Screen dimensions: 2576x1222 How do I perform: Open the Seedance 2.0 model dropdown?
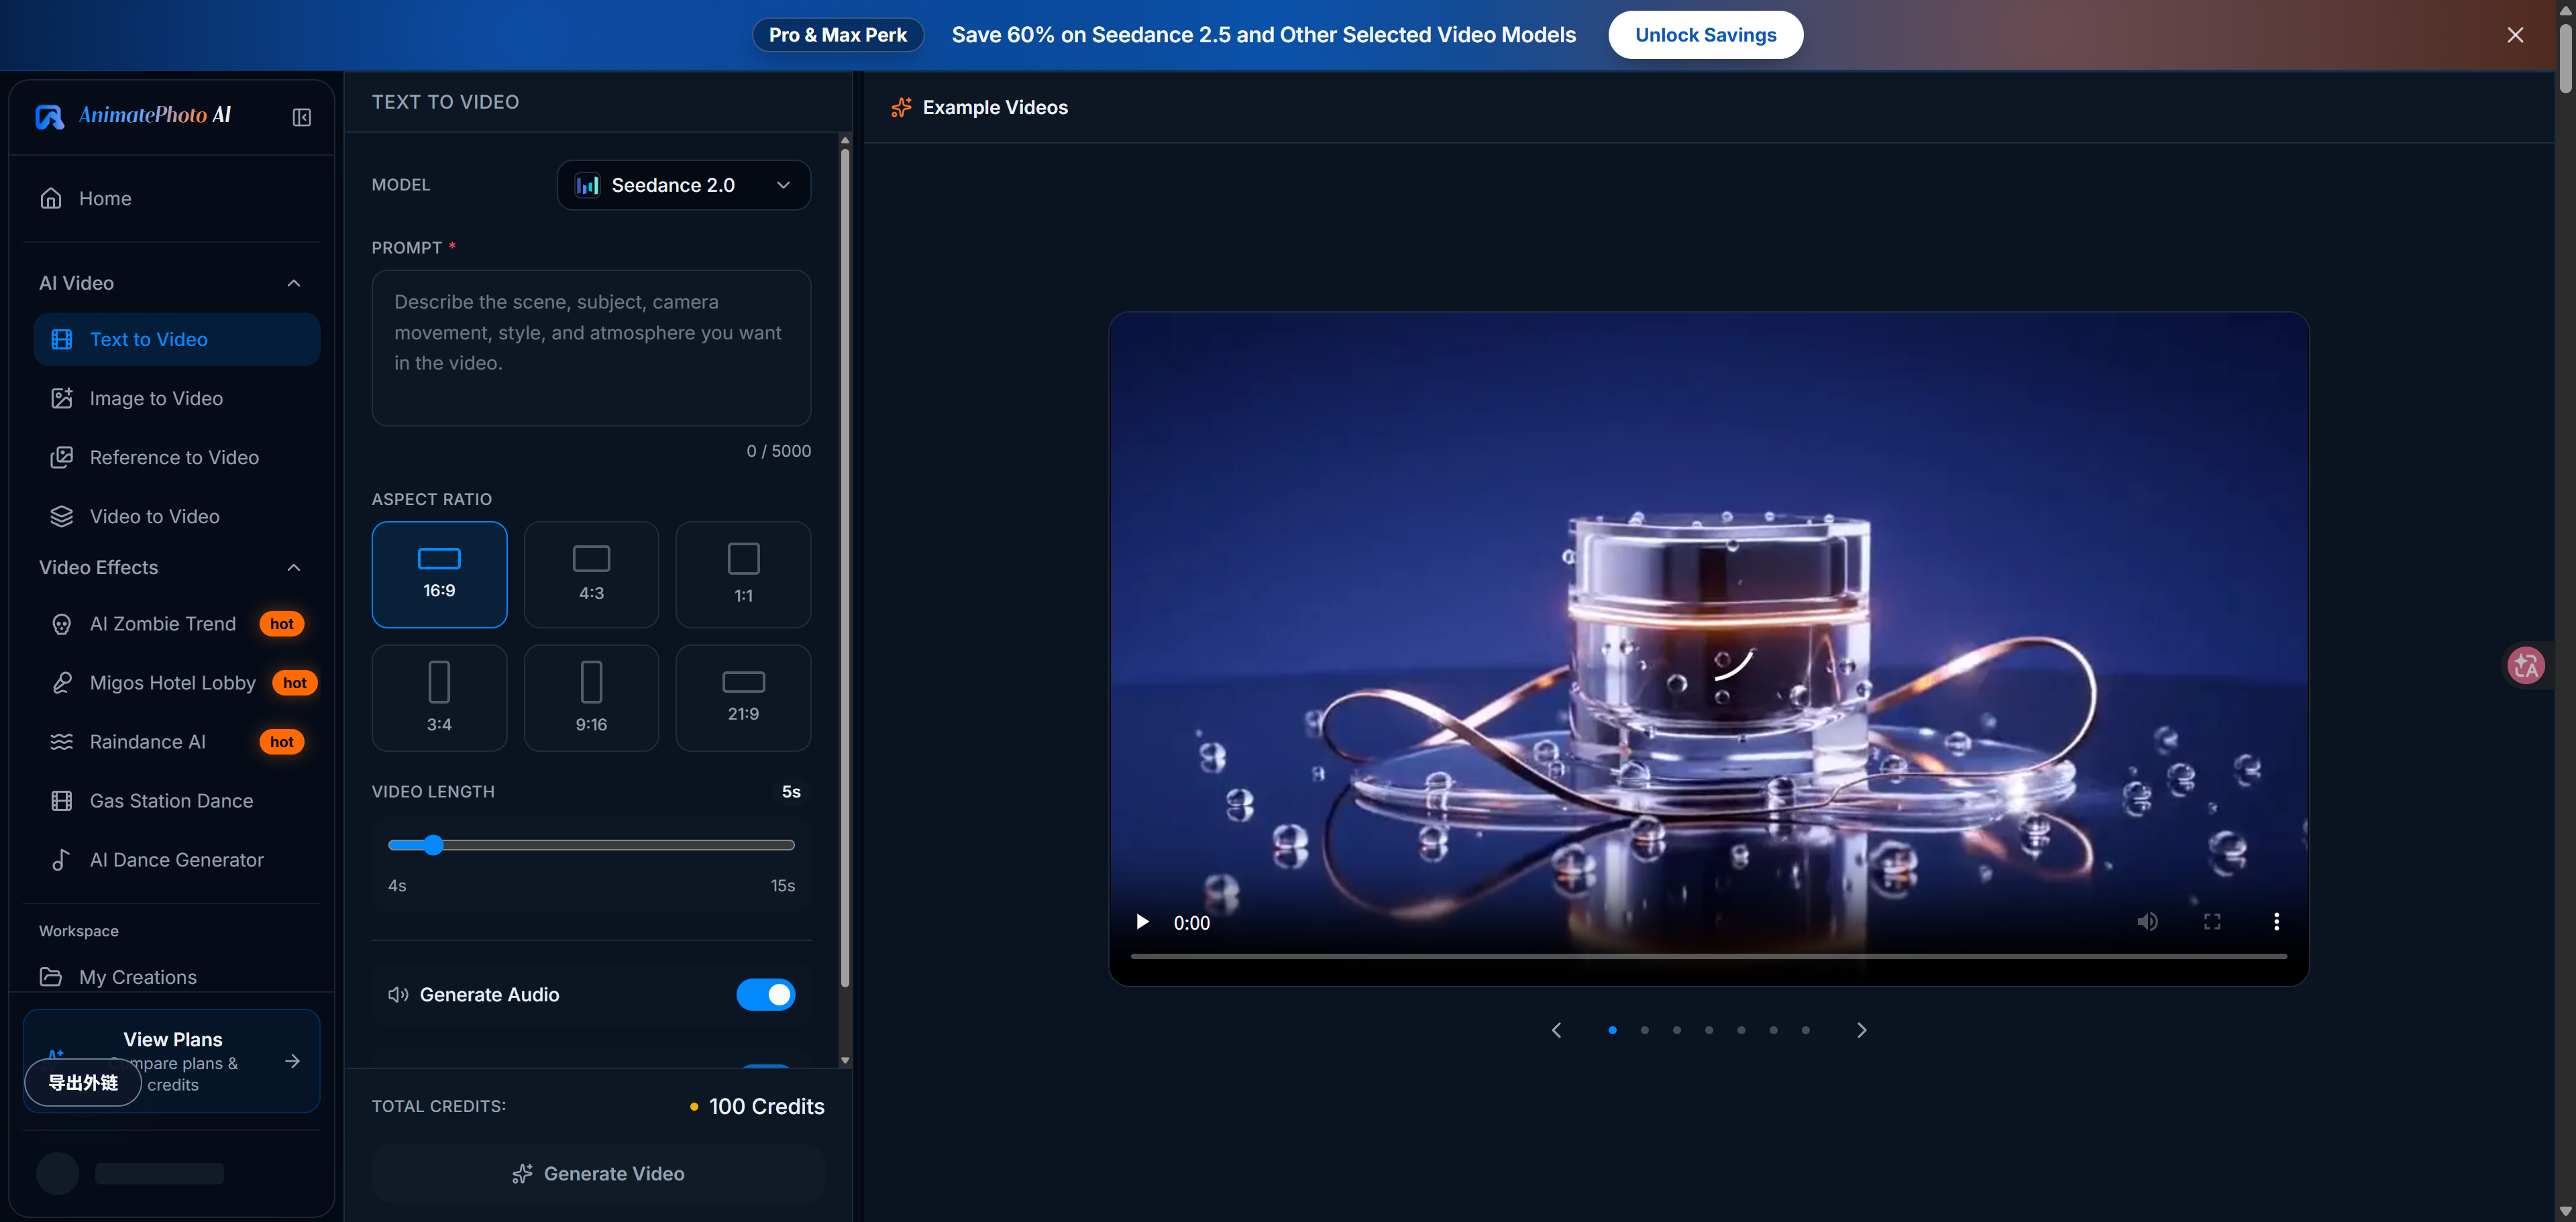tap(684, 185)
